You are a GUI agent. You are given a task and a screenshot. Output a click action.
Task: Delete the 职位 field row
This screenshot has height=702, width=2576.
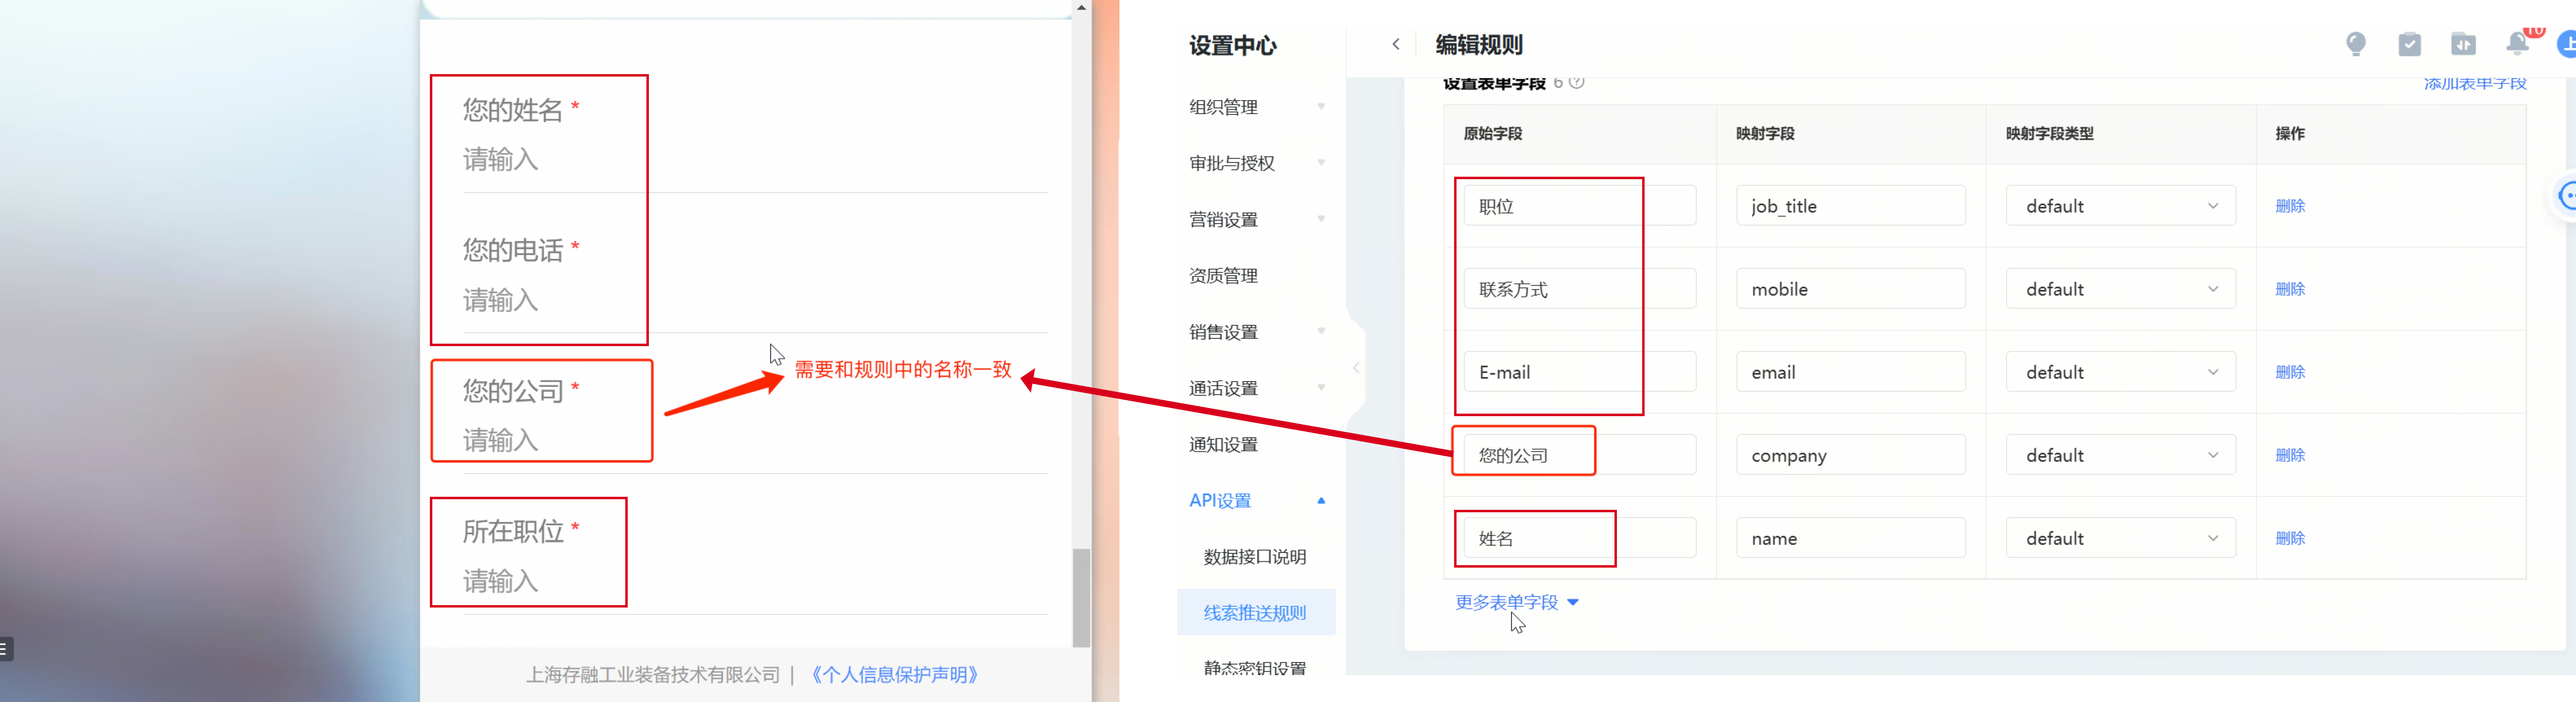coord(2290,206)
